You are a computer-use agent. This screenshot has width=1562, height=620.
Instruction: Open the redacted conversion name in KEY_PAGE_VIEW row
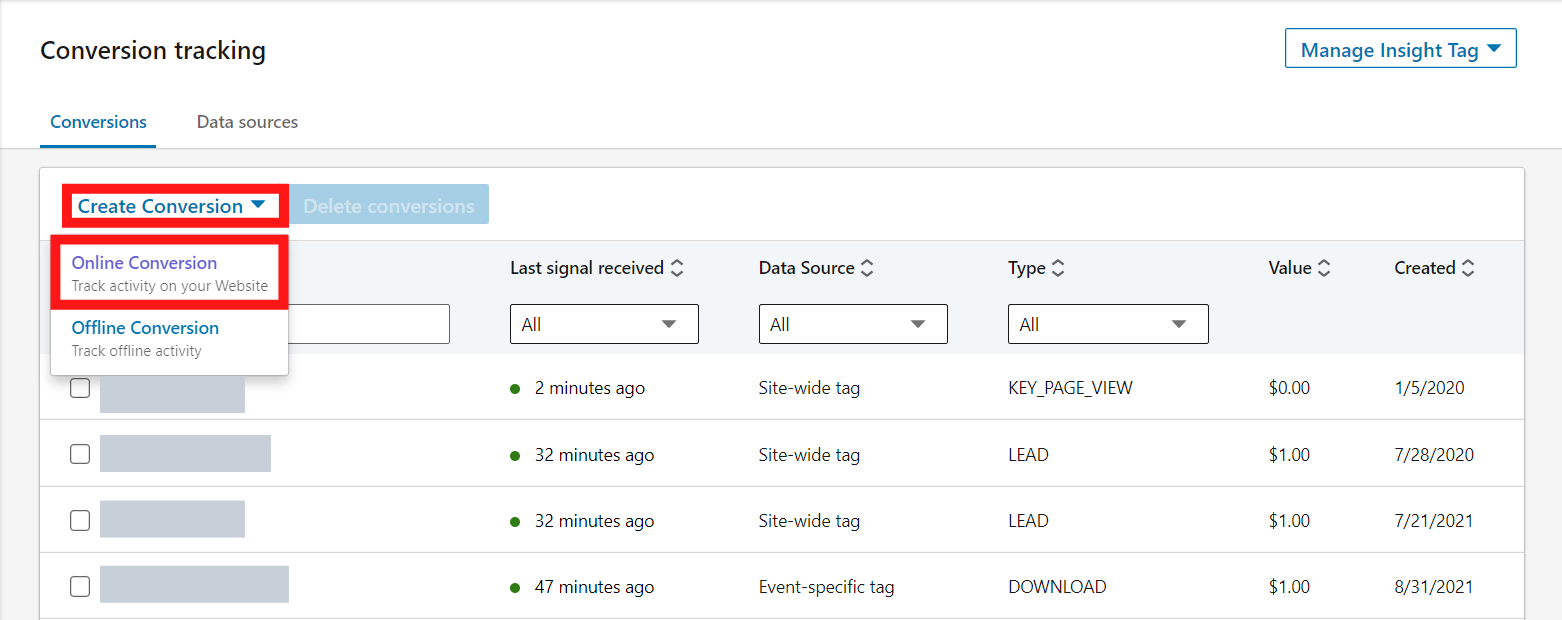[x=172, y=393]
